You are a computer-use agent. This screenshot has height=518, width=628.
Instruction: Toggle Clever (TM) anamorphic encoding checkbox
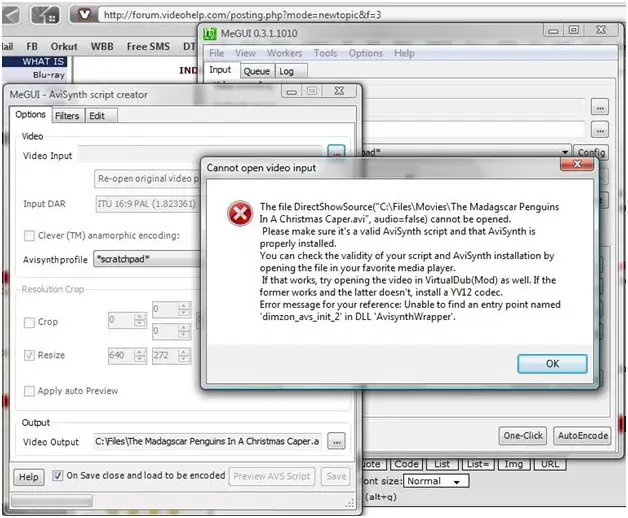tap(29, 236)
